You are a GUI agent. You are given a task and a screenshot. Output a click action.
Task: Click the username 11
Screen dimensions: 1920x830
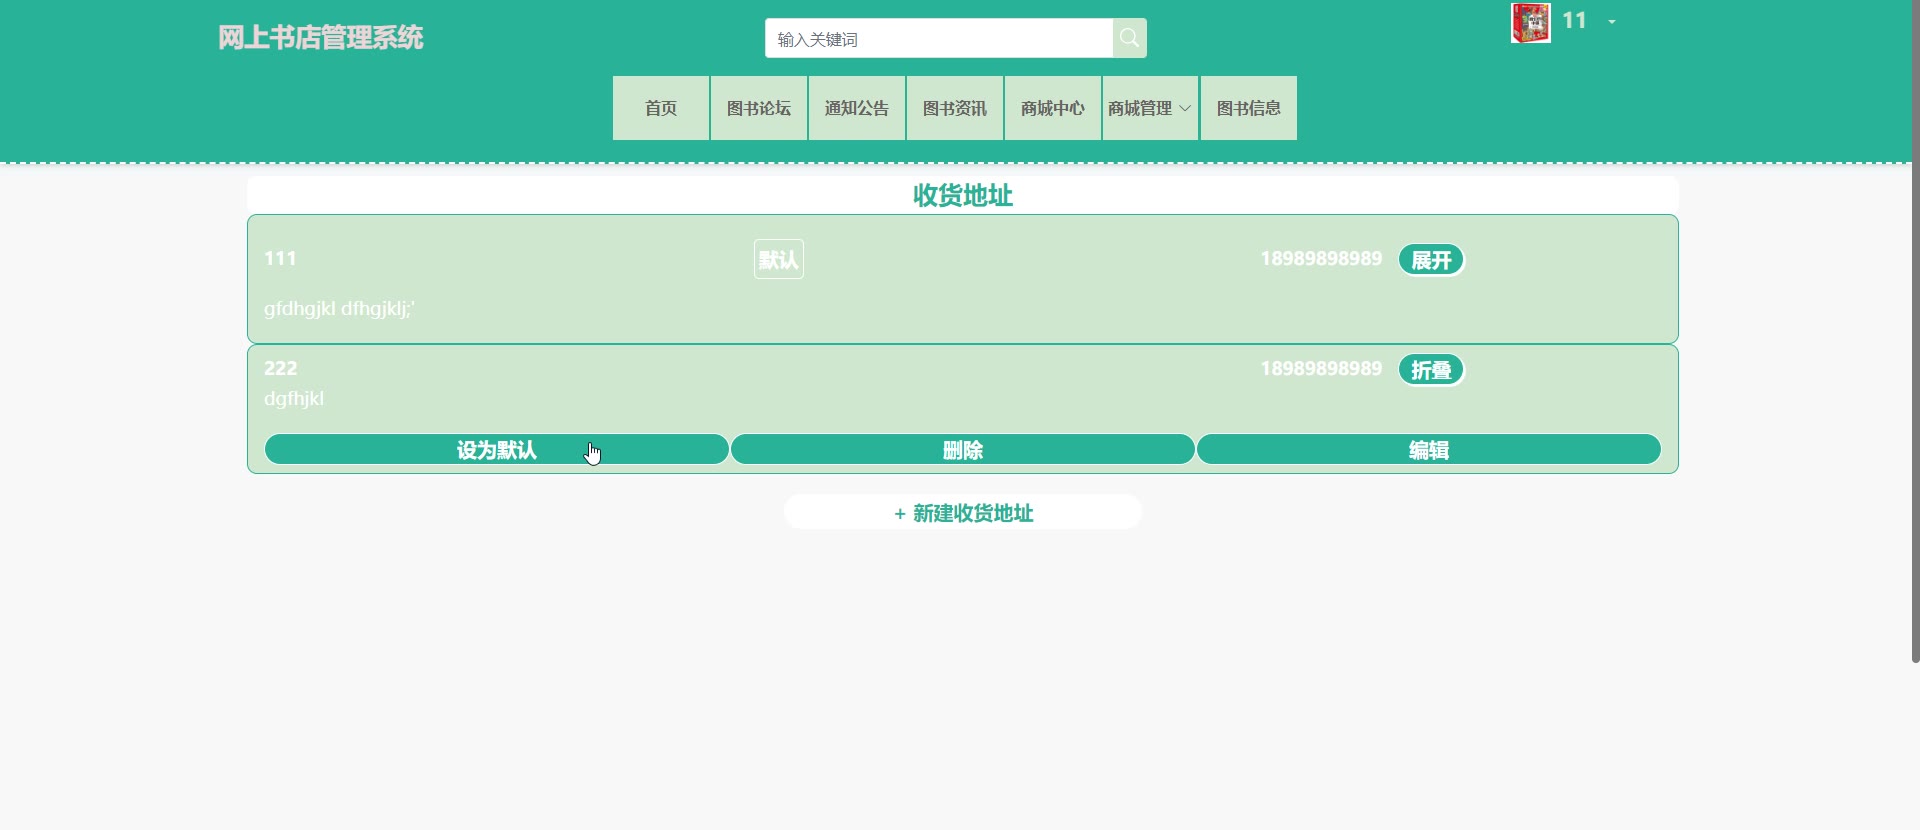coord(1574,20)
